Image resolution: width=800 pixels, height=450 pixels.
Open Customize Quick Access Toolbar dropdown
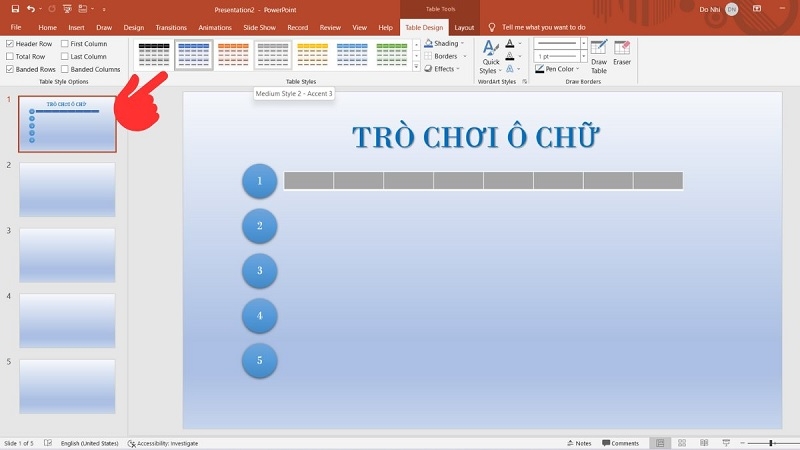click(x=104, y=9)
